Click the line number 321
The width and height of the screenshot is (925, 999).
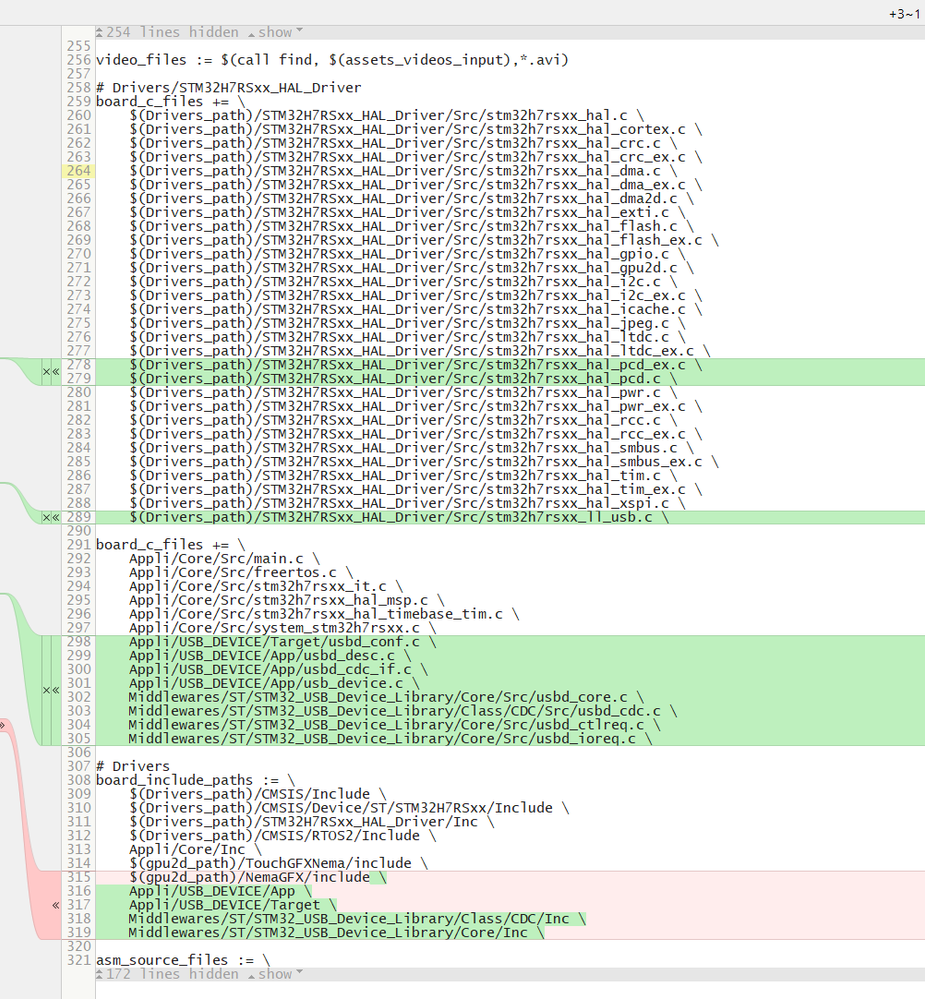pyautogui.click(x=78, y=960)
